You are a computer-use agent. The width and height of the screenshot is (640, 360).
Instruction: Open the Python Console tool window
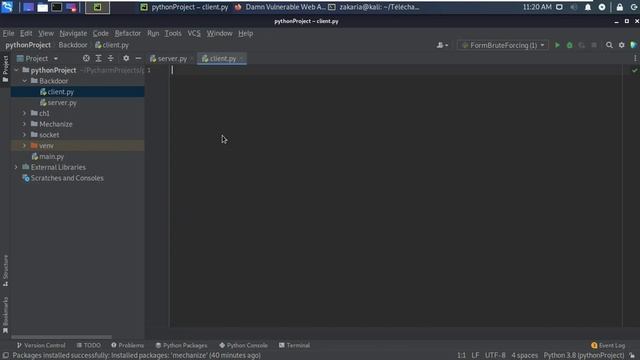243,345
